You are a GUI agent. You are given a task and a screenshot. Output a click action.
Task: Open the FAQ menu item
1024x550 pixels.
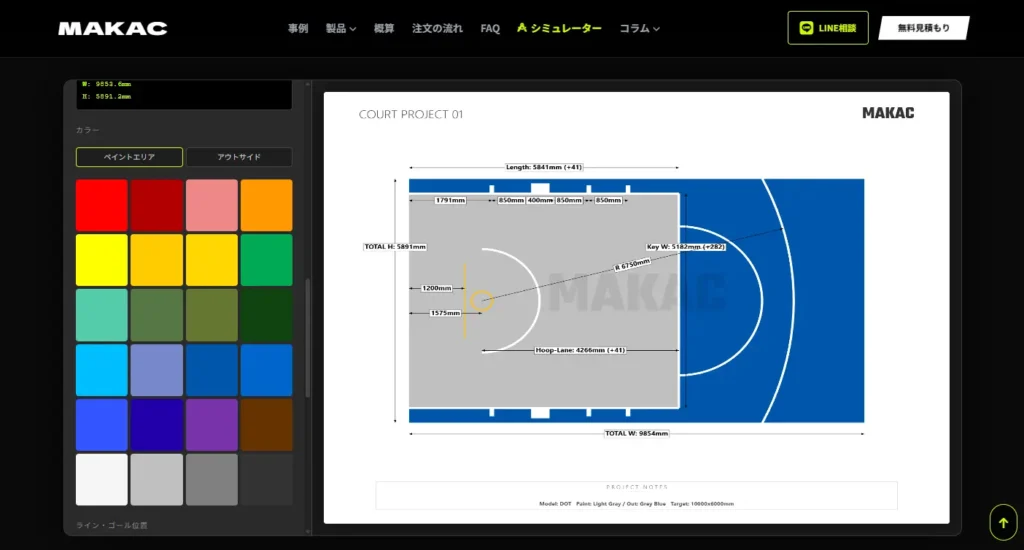point(490,28)
